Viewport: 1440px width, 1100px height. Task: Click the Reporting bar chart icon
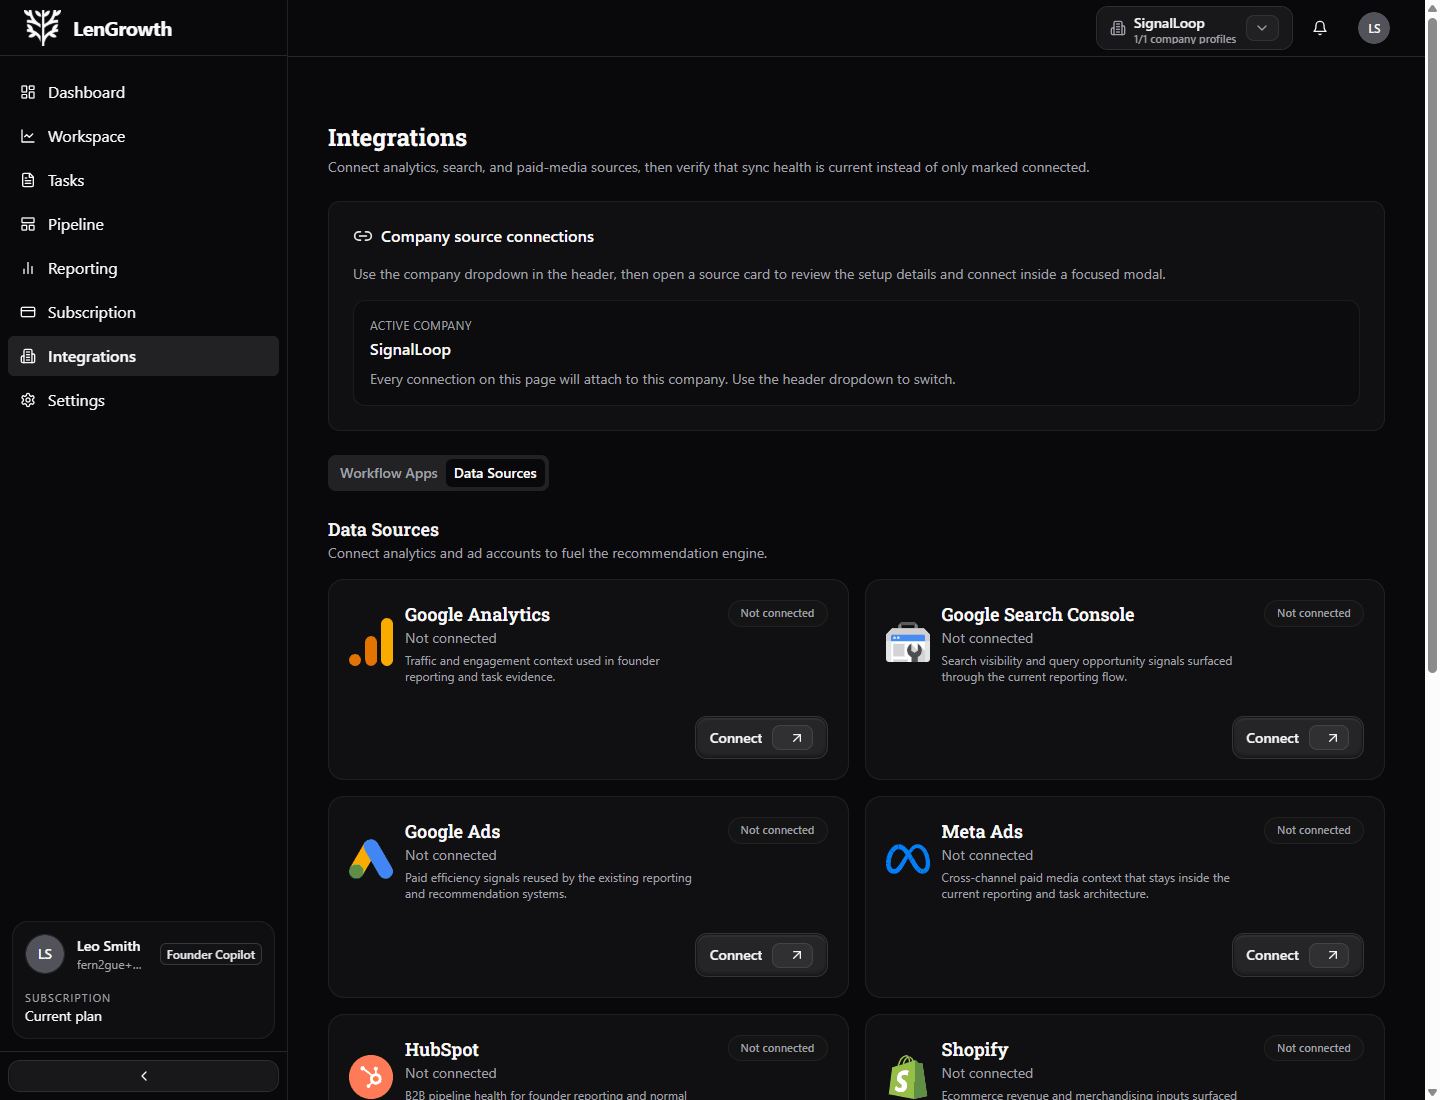[28, 268]
